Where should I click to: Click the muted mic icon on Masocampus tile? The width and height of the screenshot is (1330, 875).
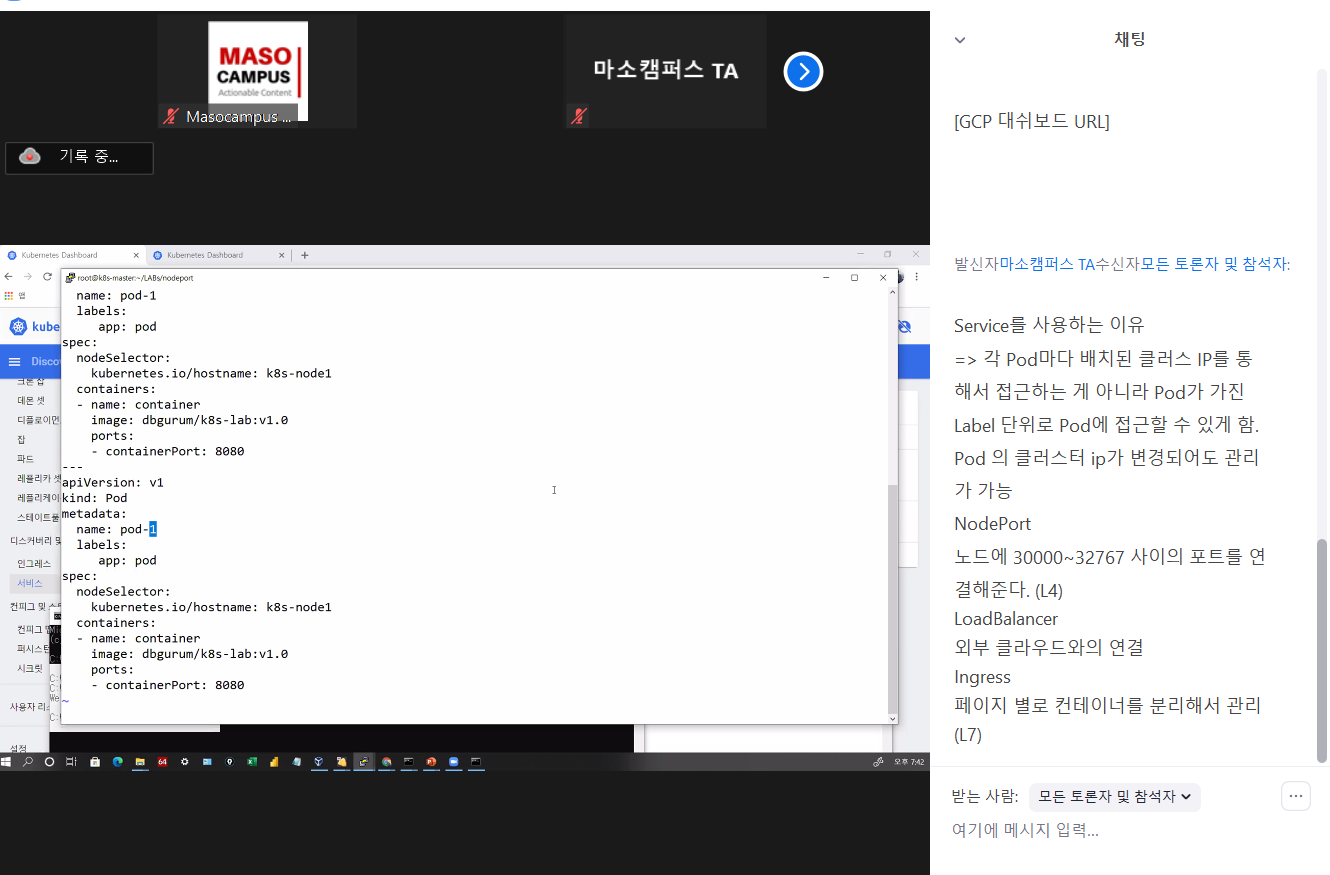coord(171,117)
